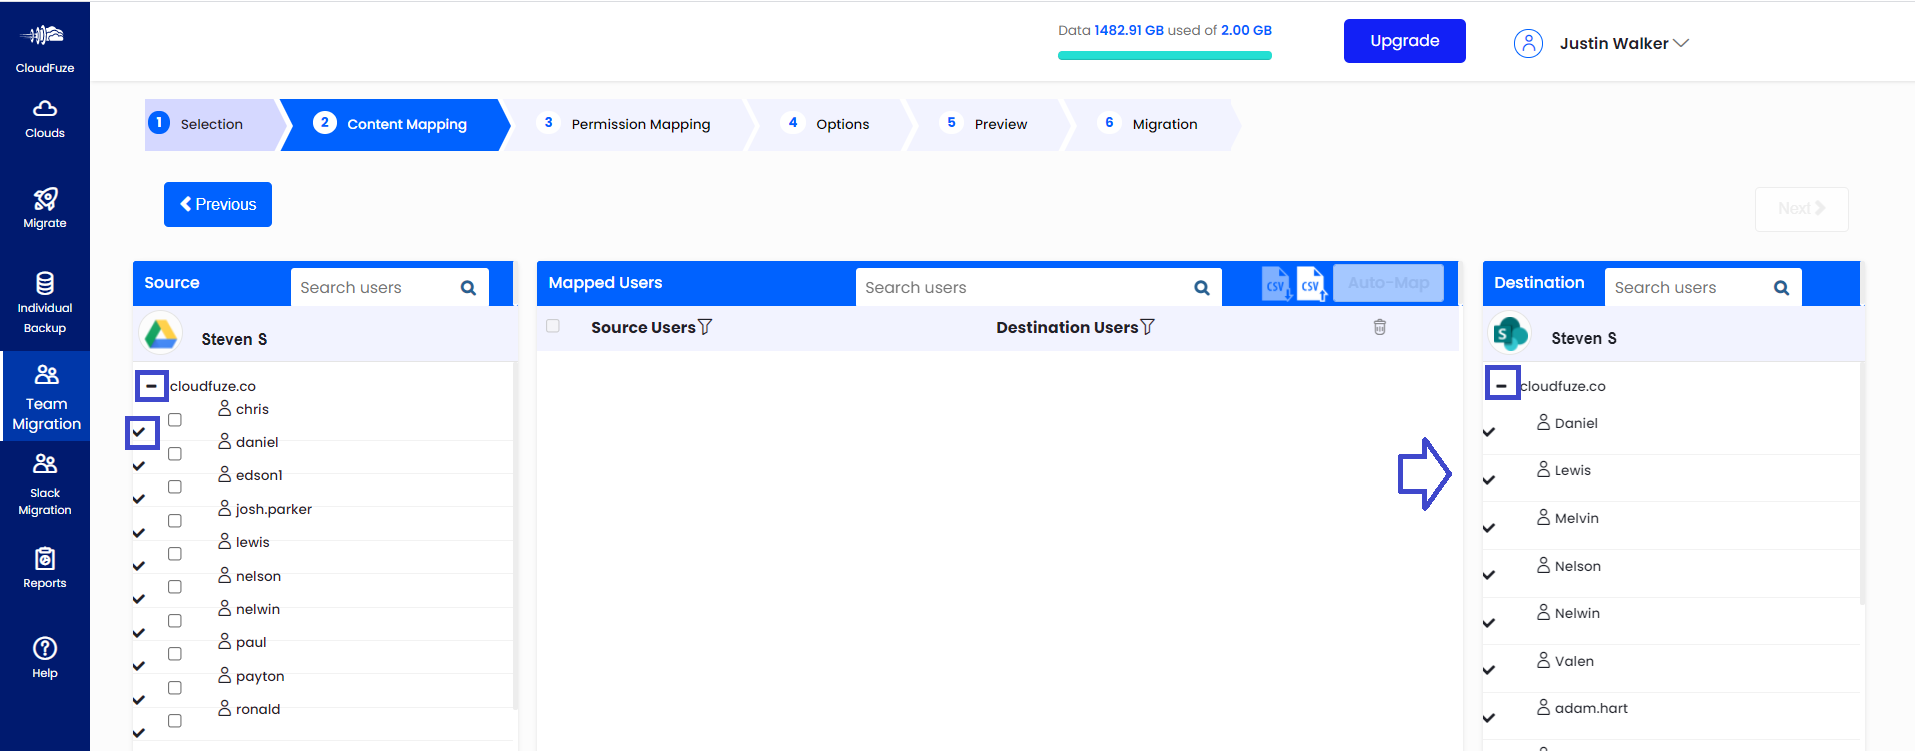Viewport: 1915px width, 751px height.
Task: Collapse the destination cloudfuze.co tree
Action: pyautogui.click(x=1501, y=386)
